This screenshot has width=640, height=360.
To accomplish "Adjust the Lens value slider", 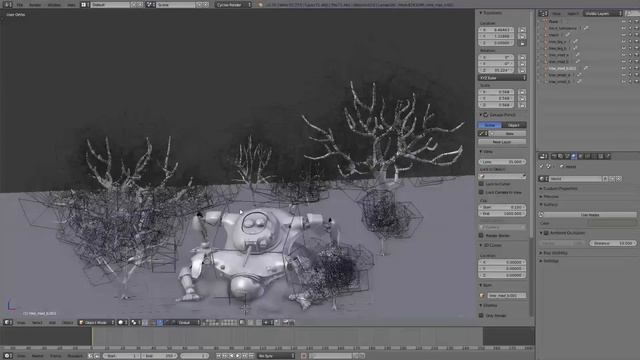I will (x=502, y=162).
